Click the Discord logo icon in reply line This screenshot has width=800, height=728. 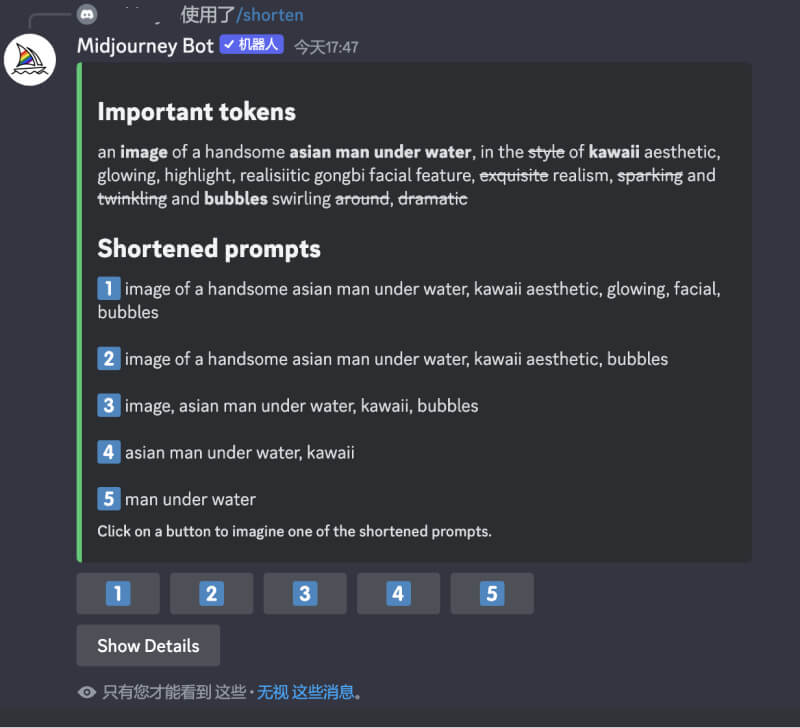tap(87, 15)
